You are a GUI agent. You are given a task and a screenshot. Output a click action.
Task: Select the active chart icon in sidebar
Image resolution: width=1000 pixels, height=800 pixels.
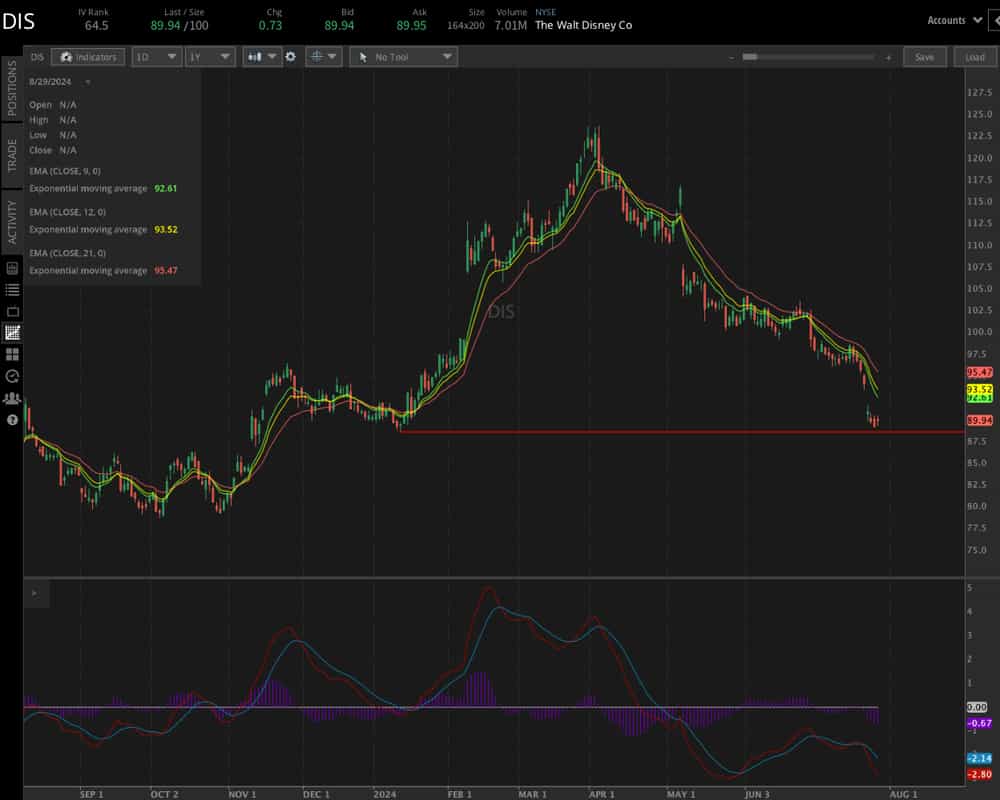click(x=12, y=333)
